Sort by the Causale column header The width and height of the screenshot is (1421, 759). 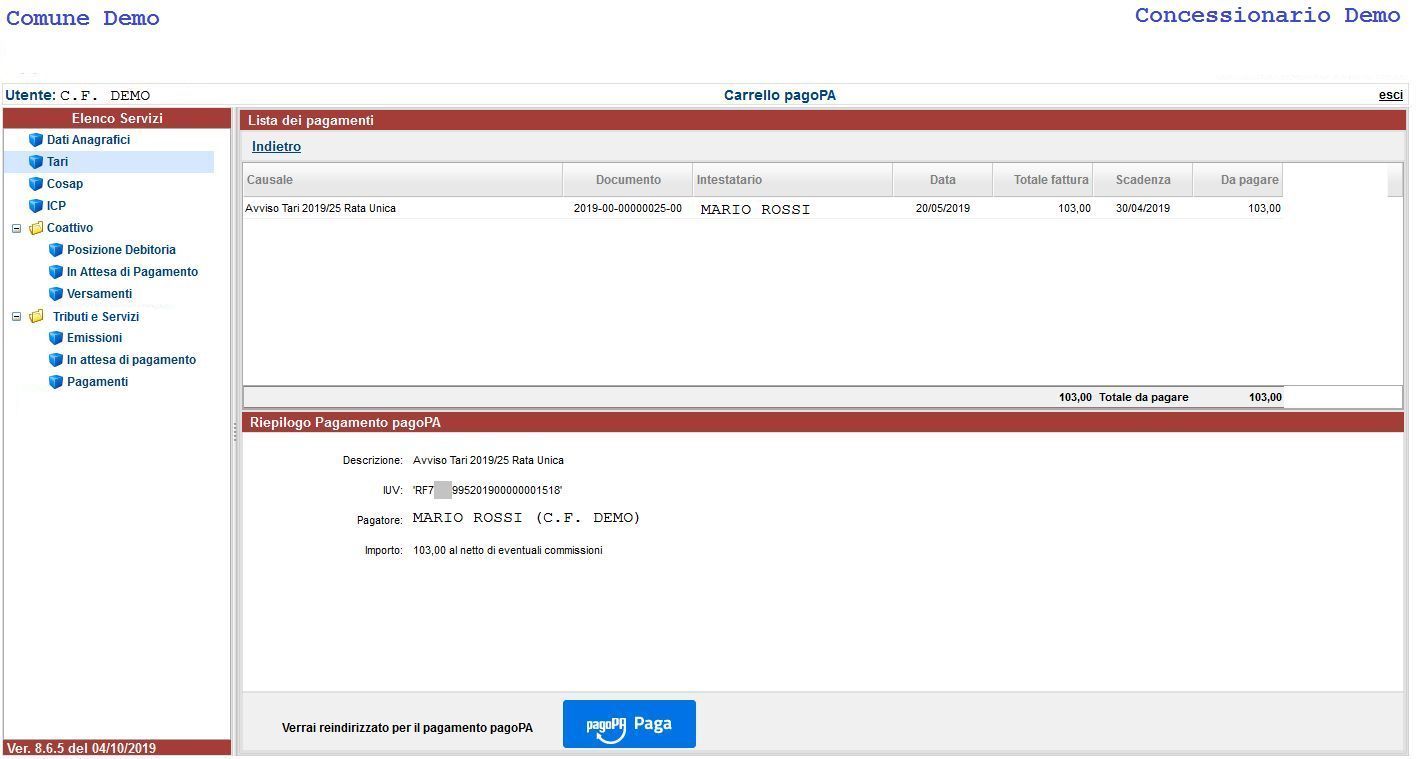coord(403,180)
